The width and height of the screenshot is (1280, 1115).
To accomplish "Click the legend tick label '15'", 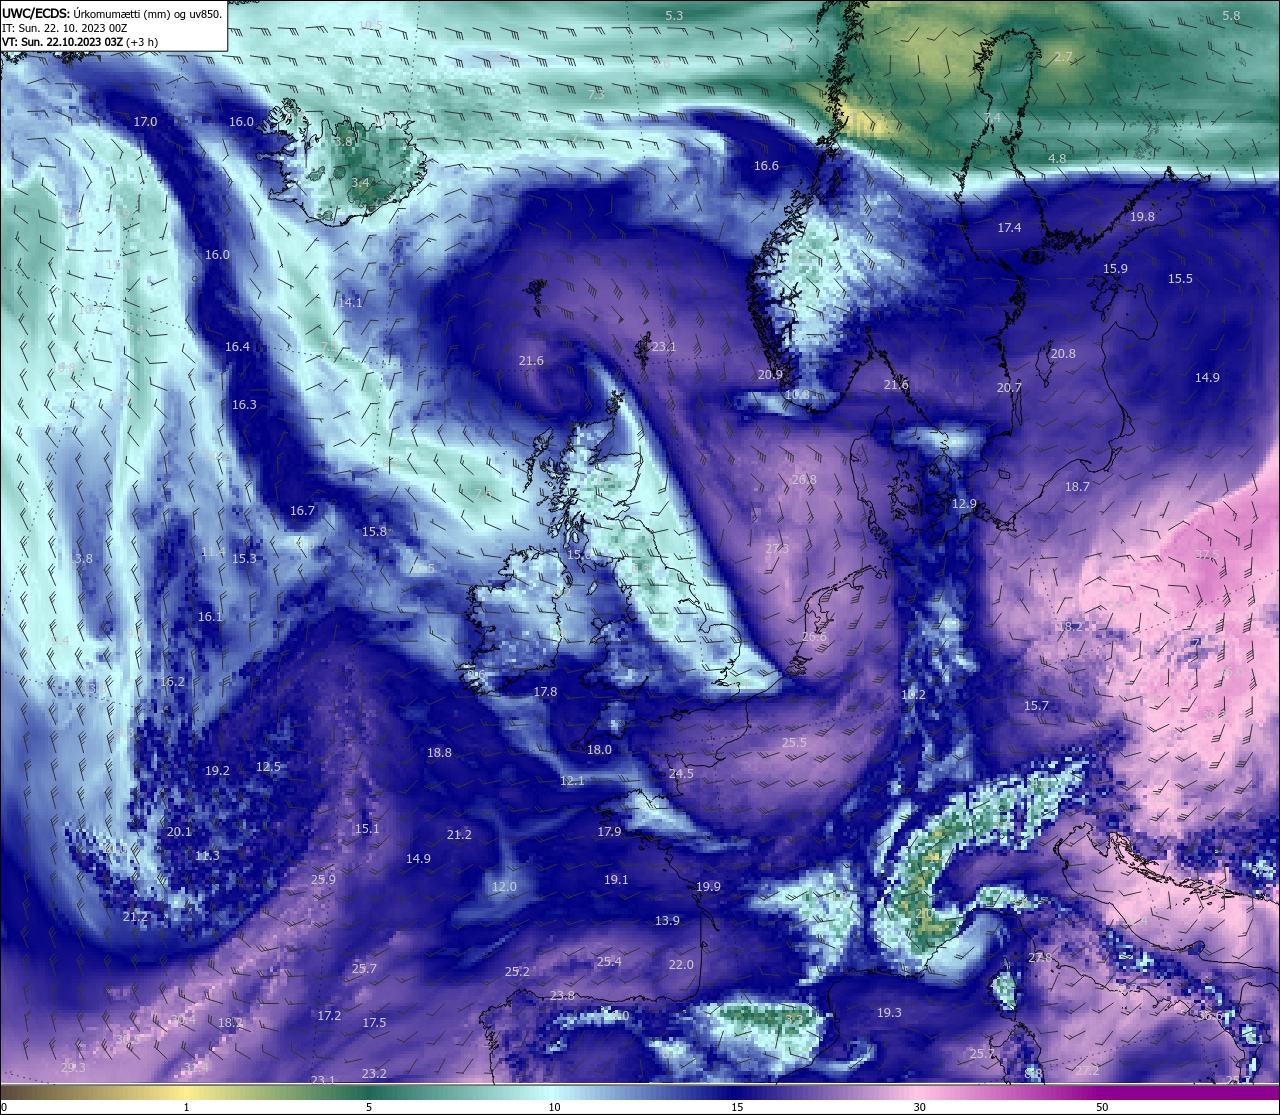I will click(x=736, y=1107).
